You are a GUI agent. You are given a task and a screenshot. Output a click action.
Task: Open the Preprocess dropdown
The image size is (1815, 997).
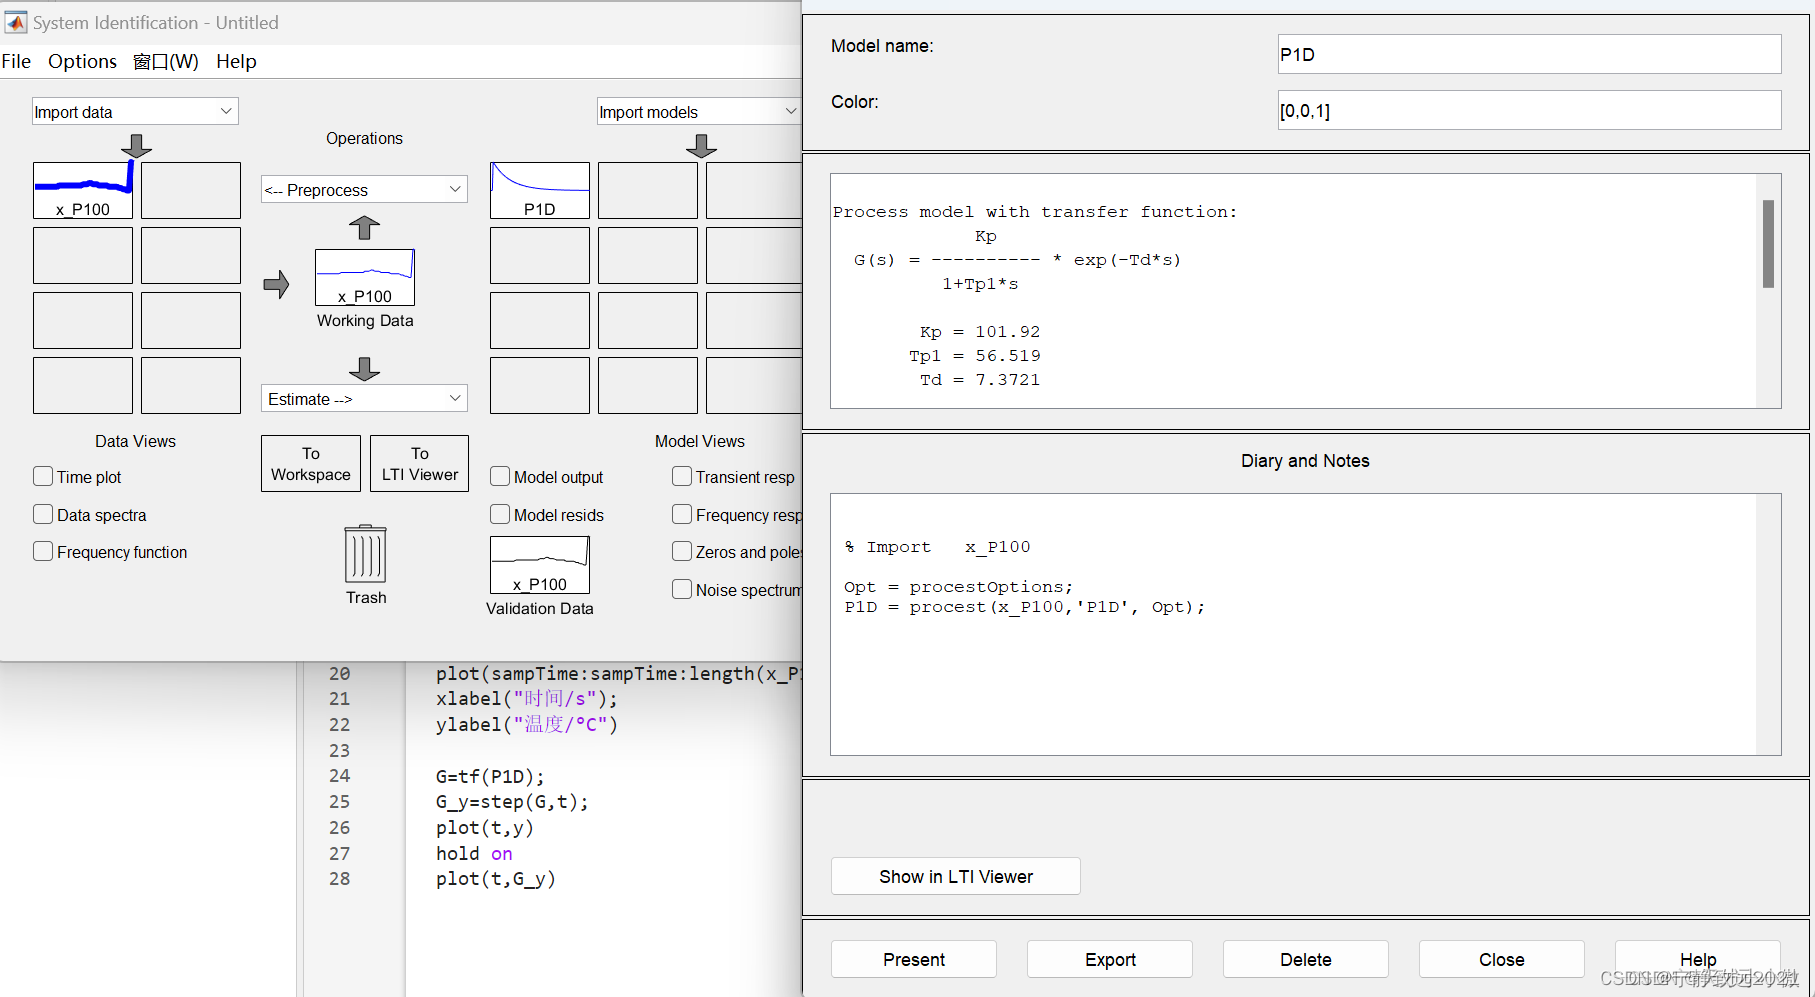coord(364,189)
